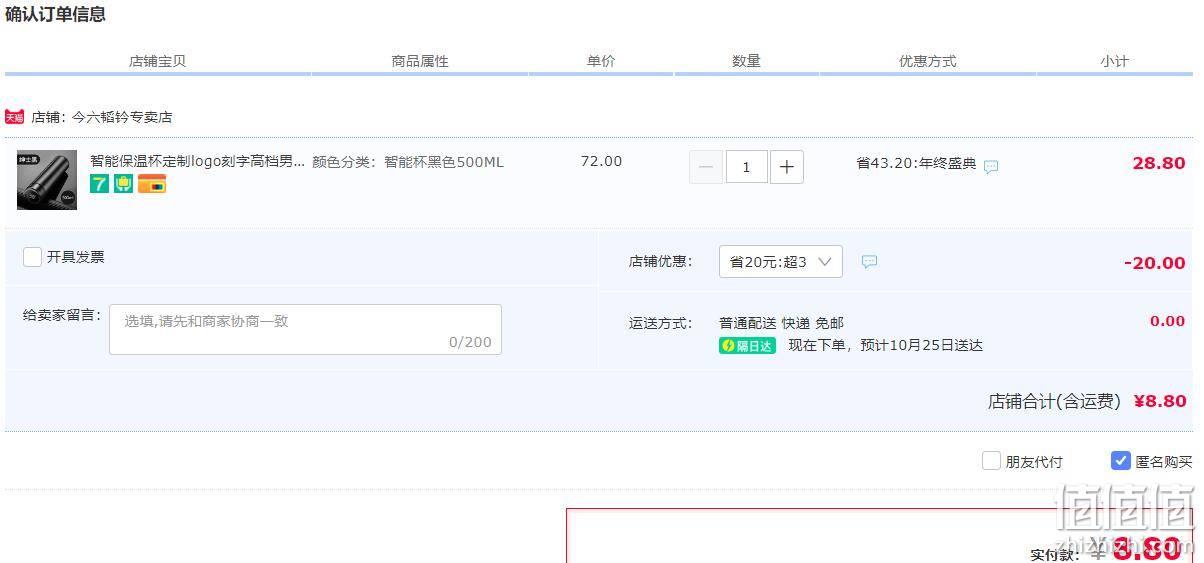Click the 数量 column header

pos(746,61)
